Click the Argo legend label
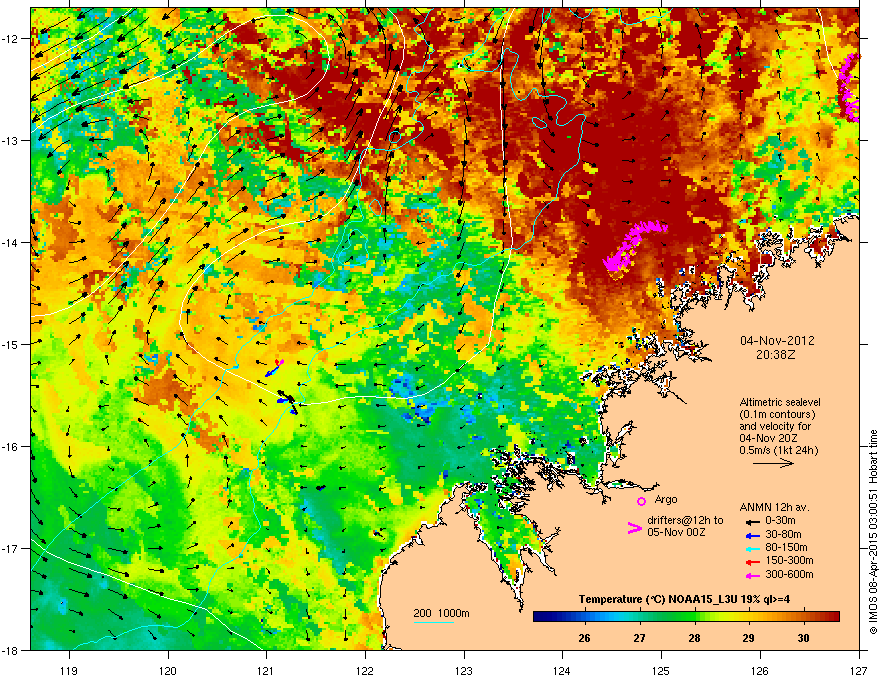Viewport: 880px width, 680px height. (666, 499)
